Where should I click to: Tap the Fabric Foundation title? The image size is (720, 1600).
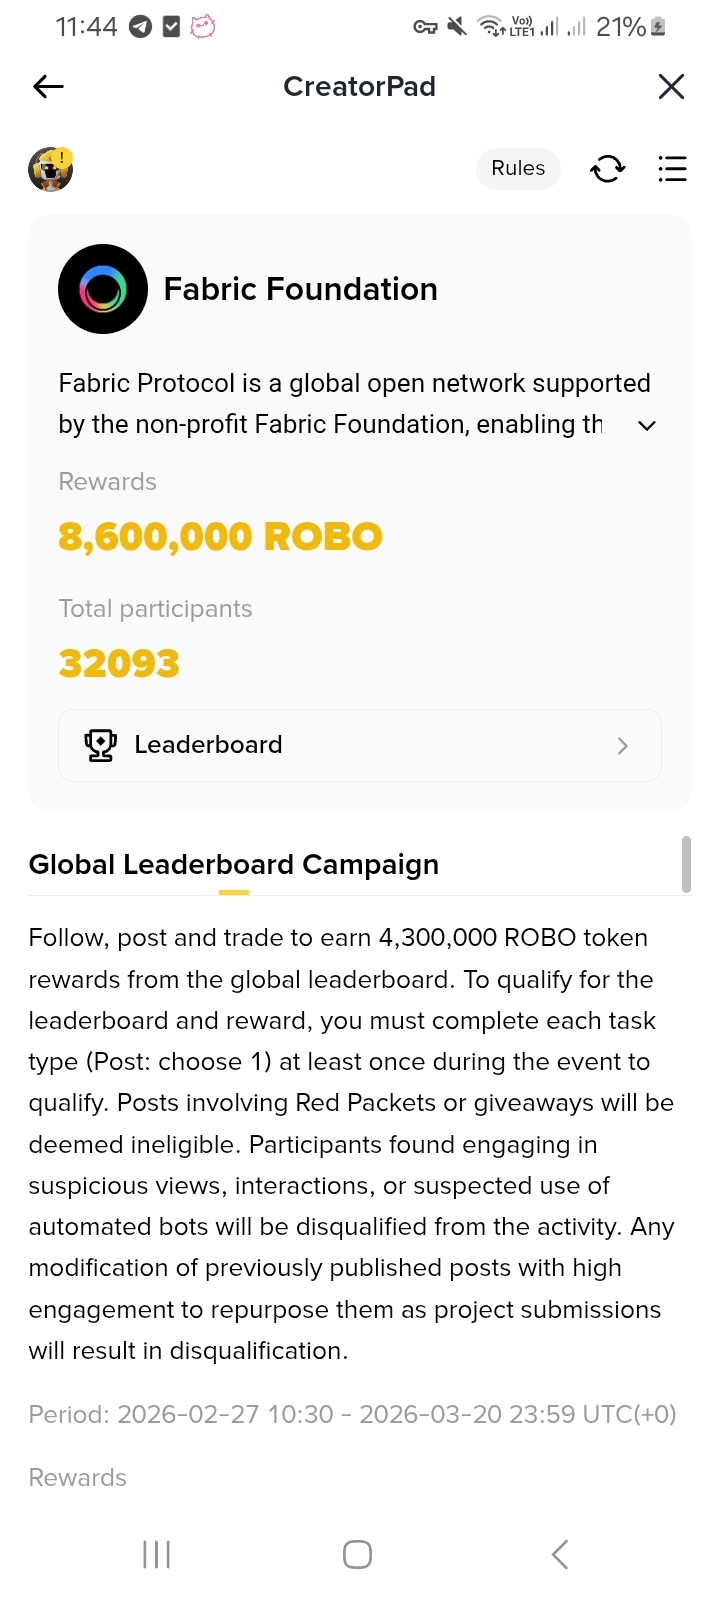300,289
